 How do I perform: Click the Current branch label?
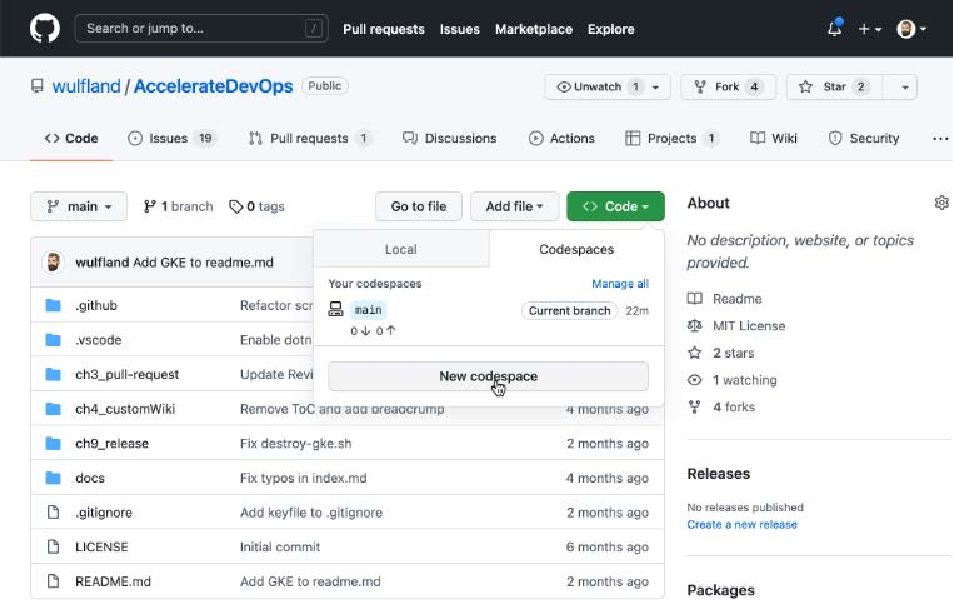569,311
